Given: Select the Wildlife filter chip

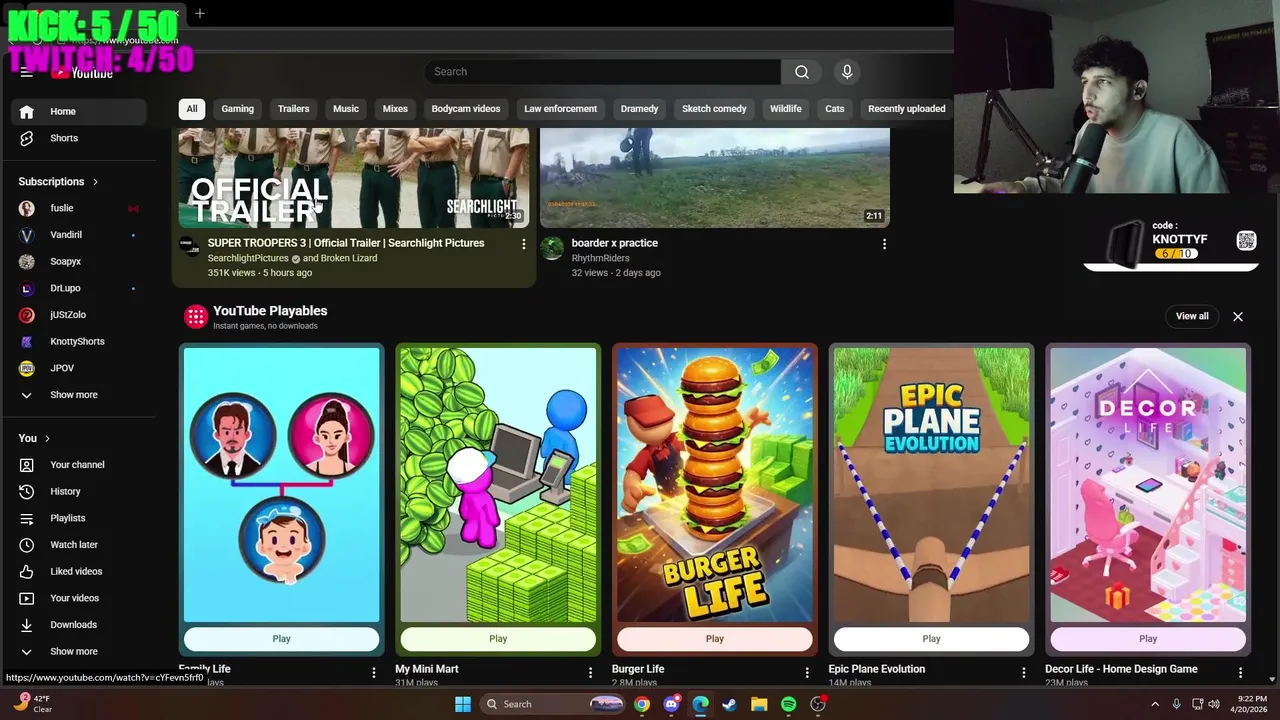Looking at the screenshot, I should coord(786,109).
